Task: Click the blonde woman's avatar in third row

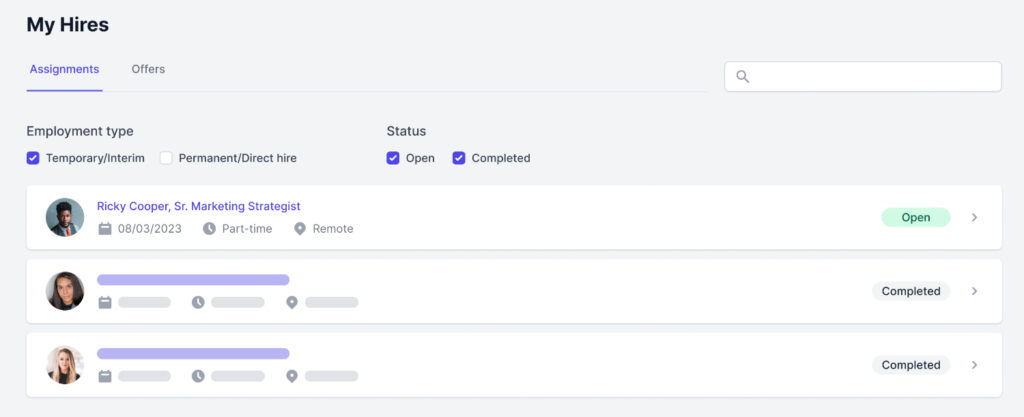Action: click(65, 365)
